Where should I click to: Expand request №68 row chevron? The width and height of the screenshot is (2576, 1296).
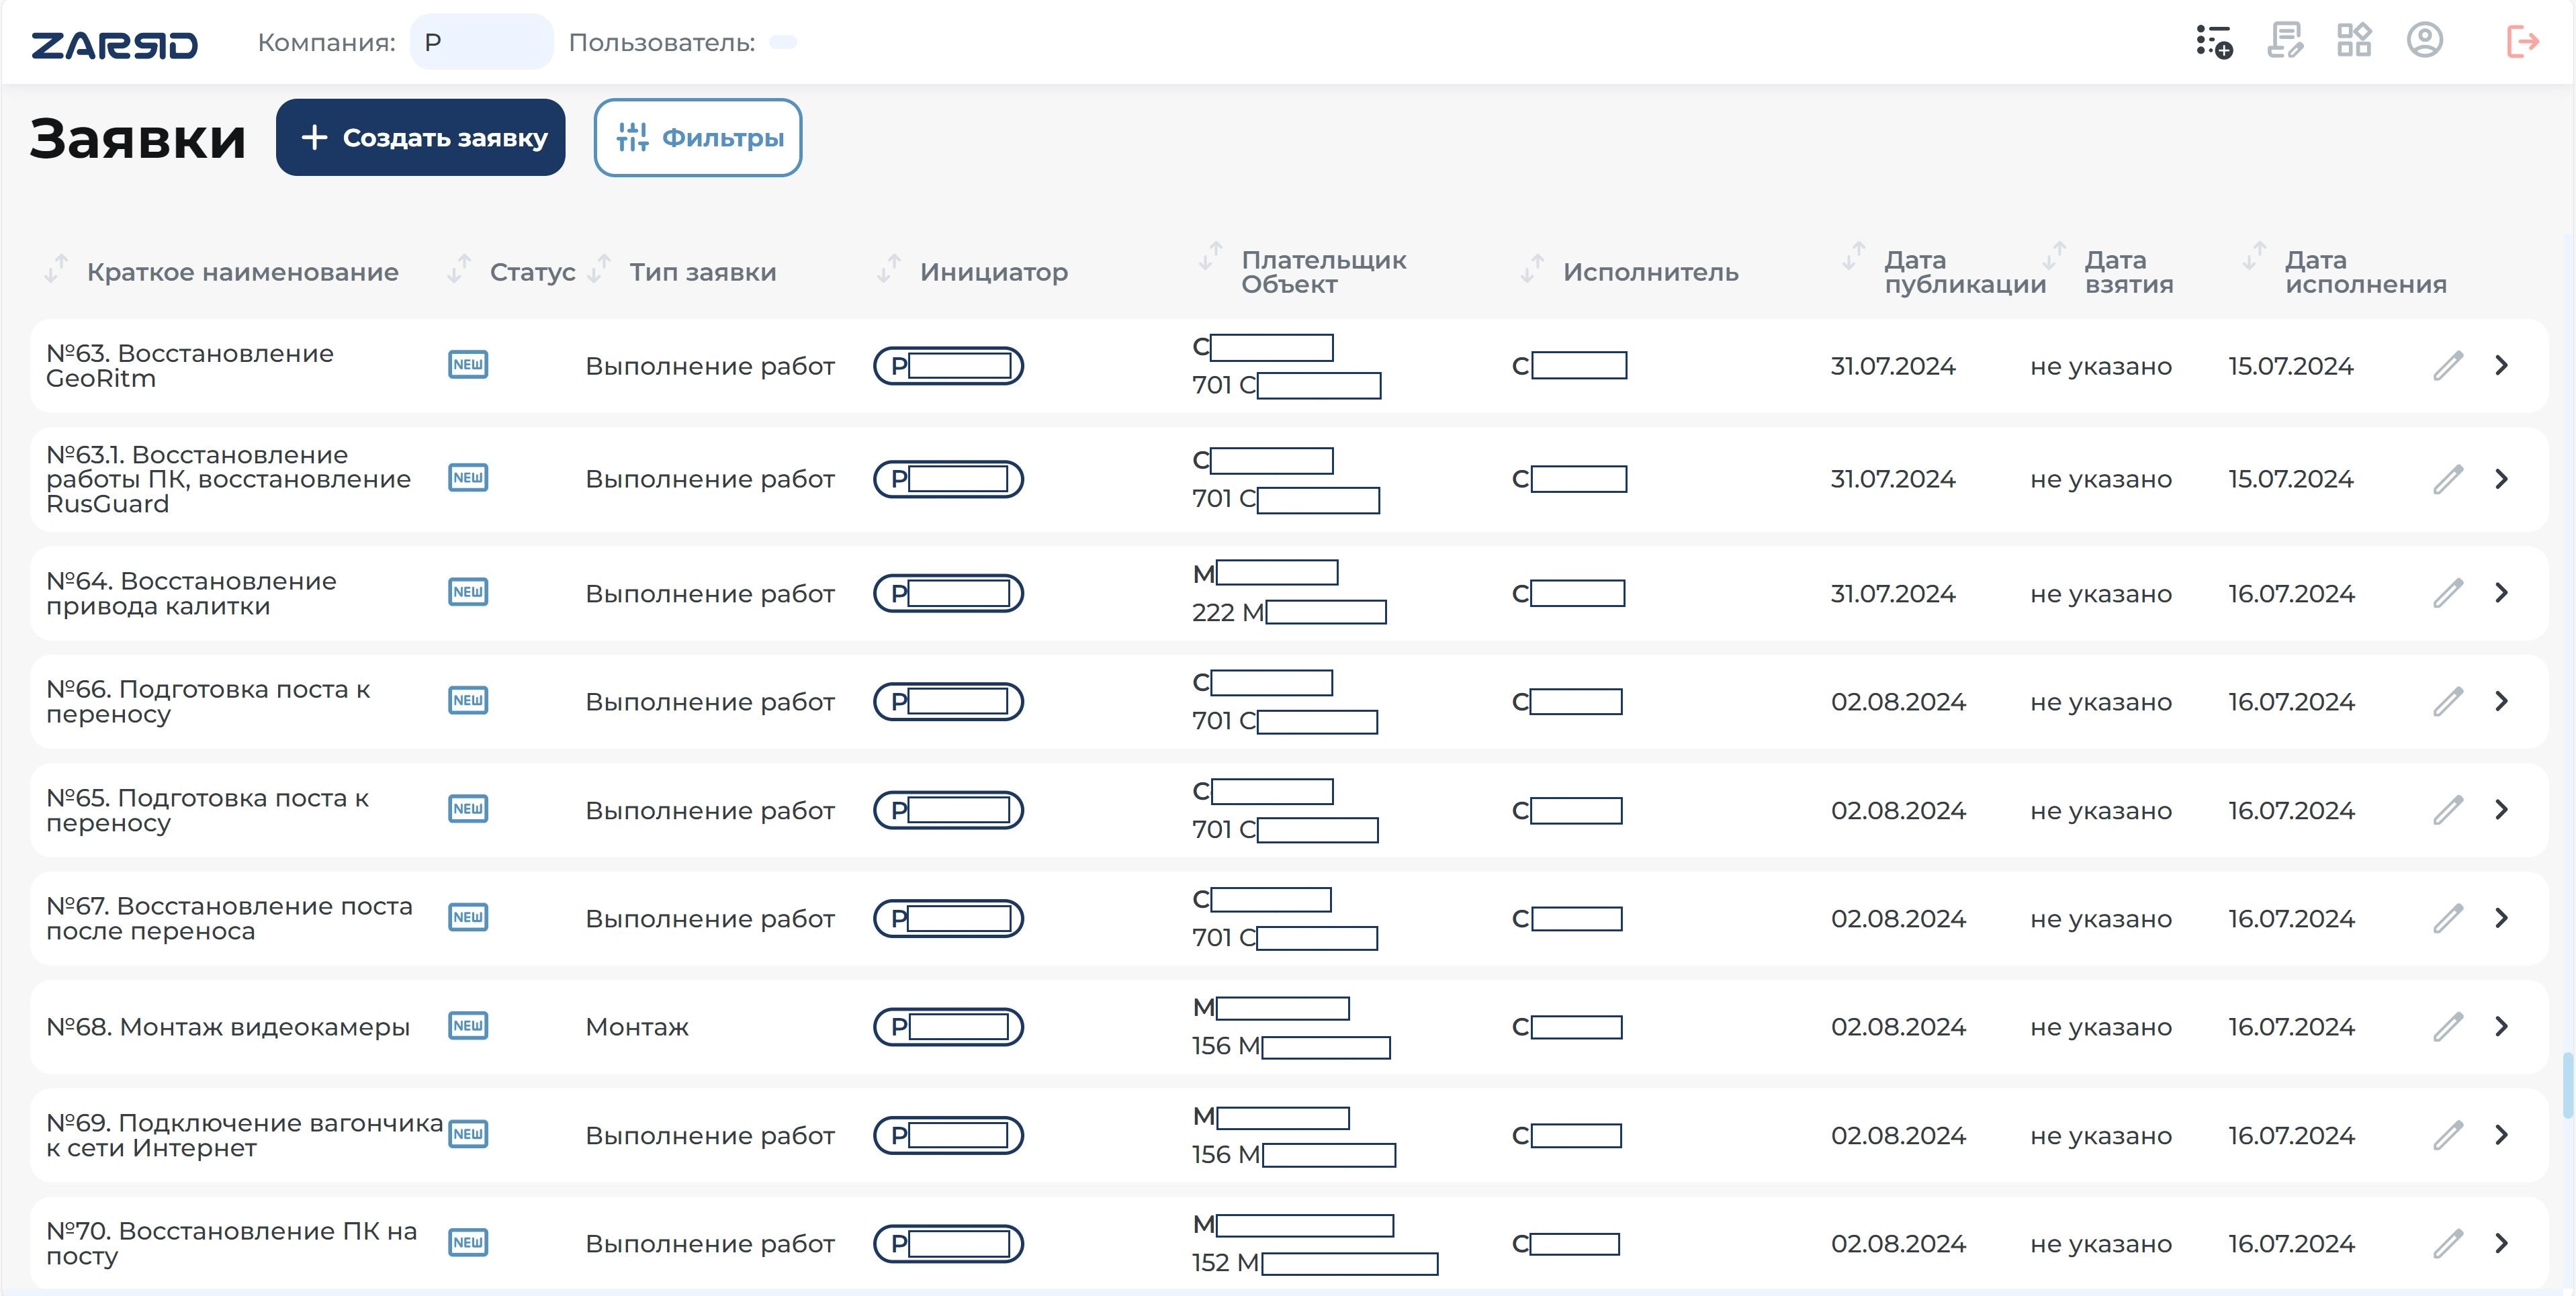(2501, 1027)
